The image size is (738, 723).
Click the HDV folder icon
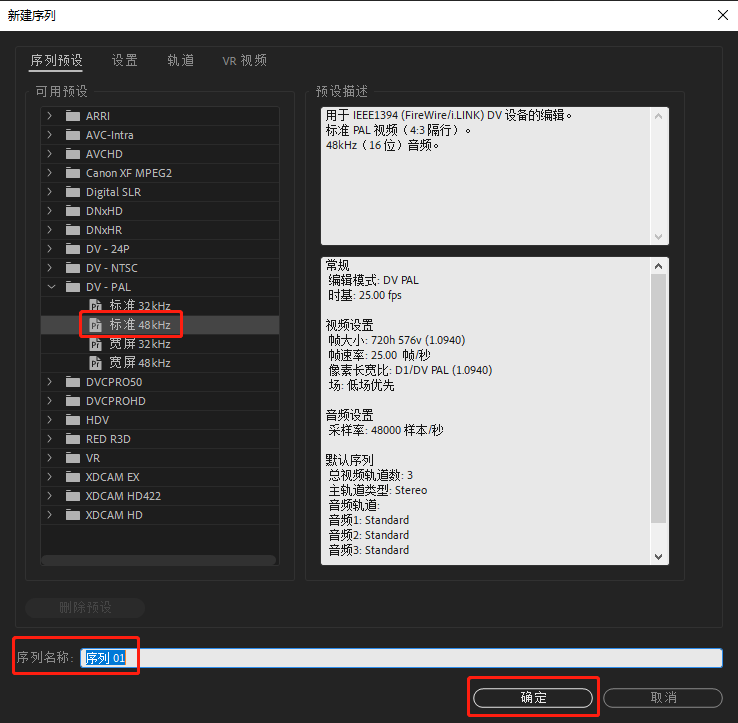point(72,420)
